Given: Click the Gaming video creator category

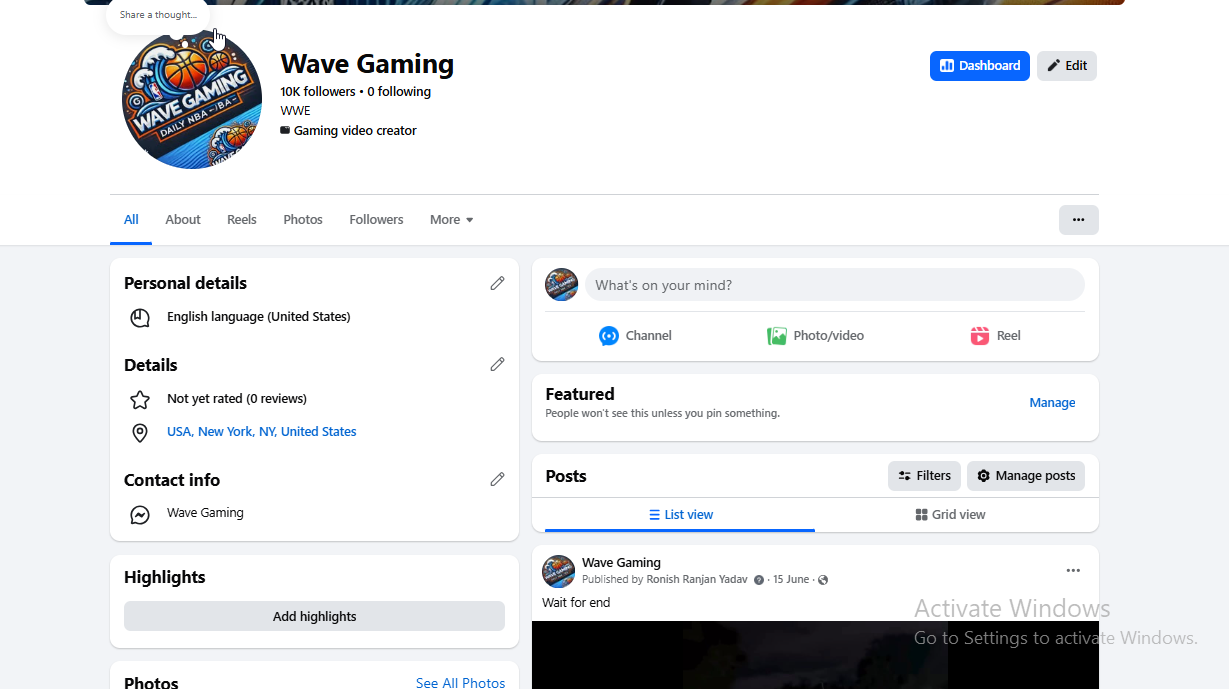Looking at the screenshot, I should (x=355, y=131).
